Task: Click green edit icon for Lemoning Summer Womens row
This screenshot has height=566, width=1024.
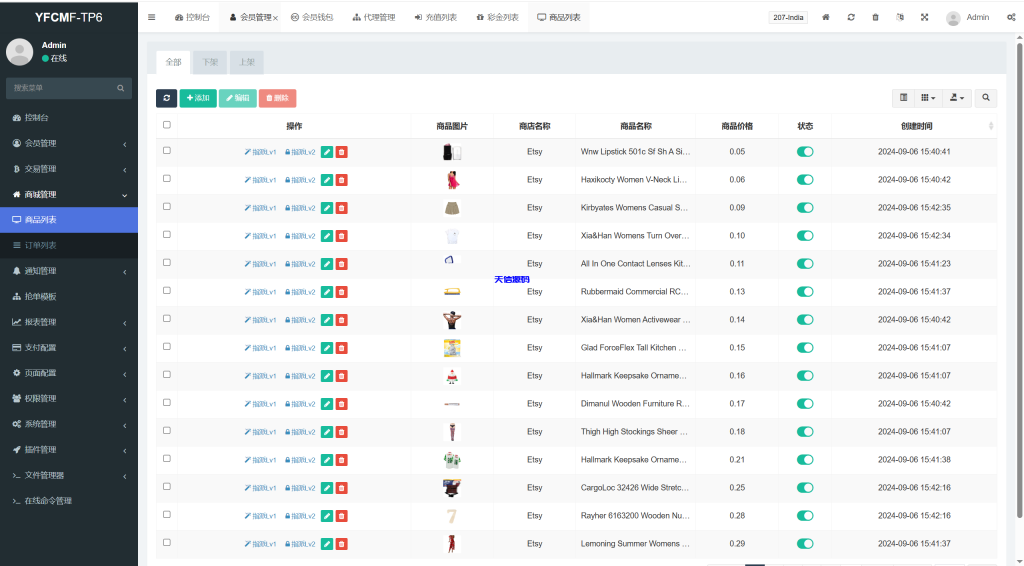Action: pyautogui.click(x=327, y=544)
